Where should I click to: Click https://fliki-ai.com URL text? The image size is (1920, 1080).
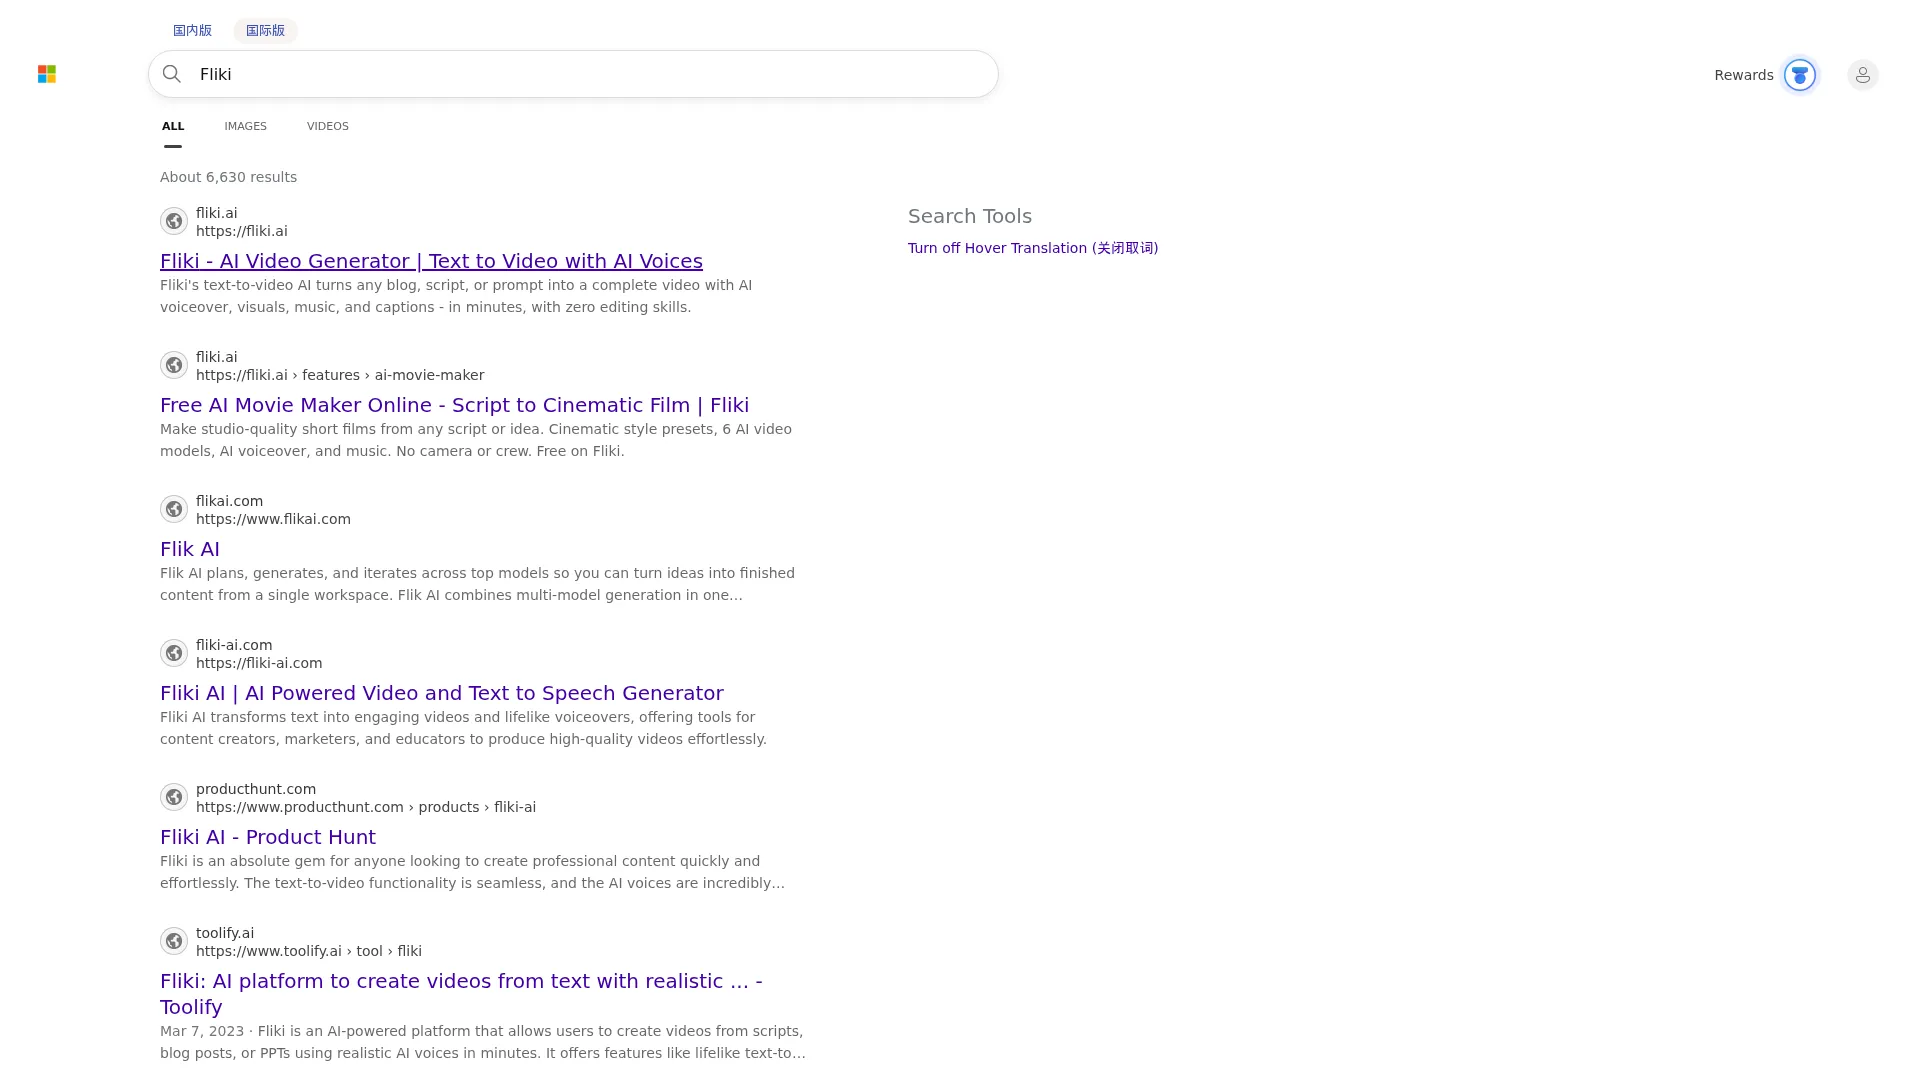pyautogui.click(x=259, y=663)
